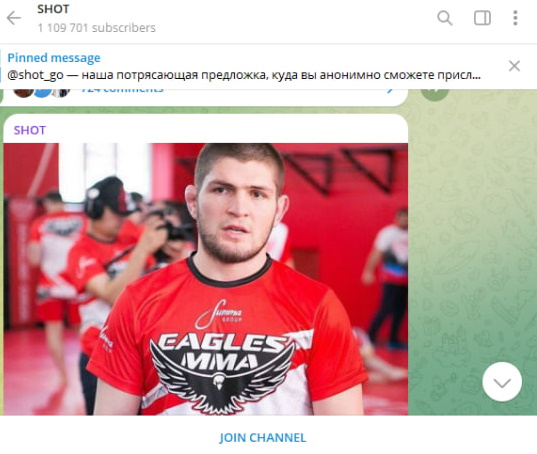Join the channel via JOIN CHANNEL

coord(263,438)
